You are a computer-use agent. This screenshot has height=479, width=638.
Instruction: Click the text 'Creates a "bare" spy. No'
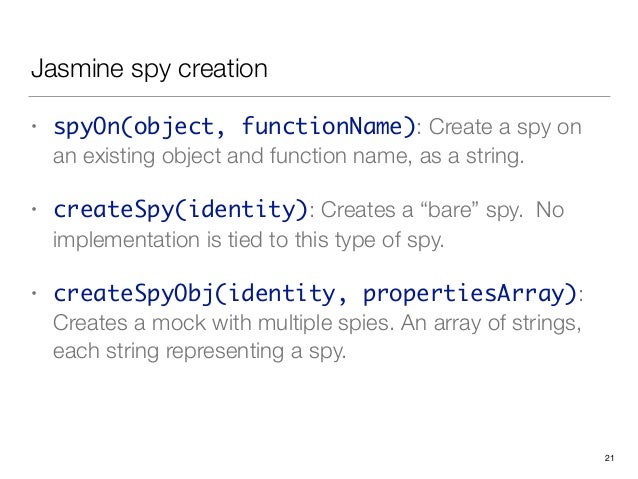[x=442, y=210]
